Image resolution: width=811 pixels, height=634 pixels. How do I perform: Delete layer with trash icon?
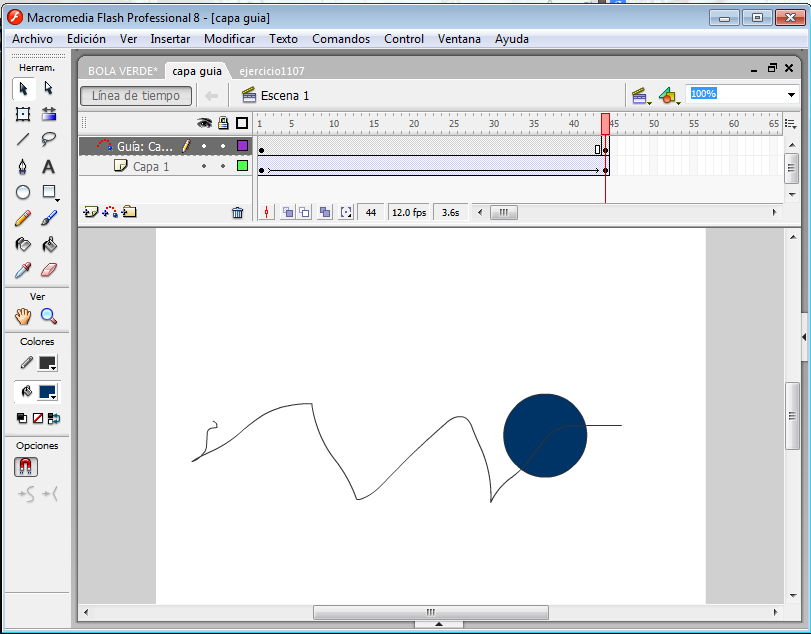(237, 212)
